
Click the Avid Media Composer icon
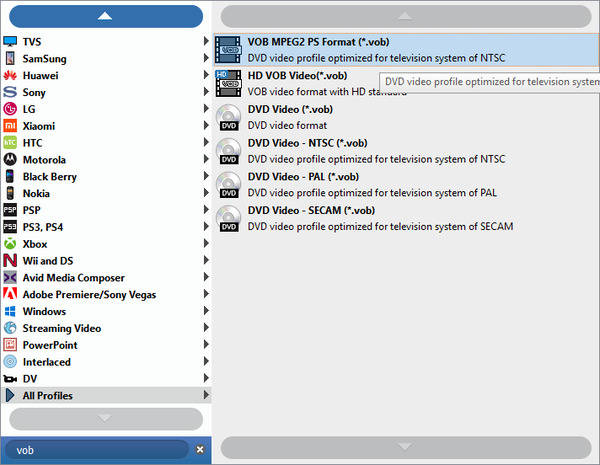pos(10,277)
